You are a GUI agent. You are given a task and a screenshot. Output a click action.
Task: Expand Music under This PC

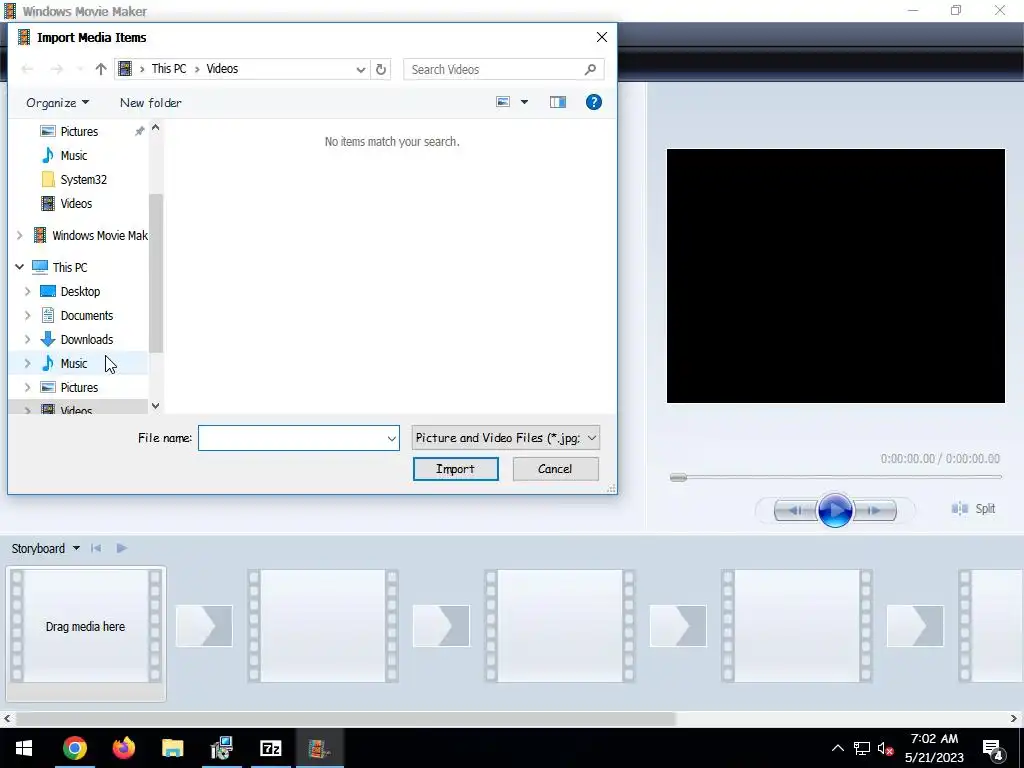pyautogui.click(x=27, y=364)
